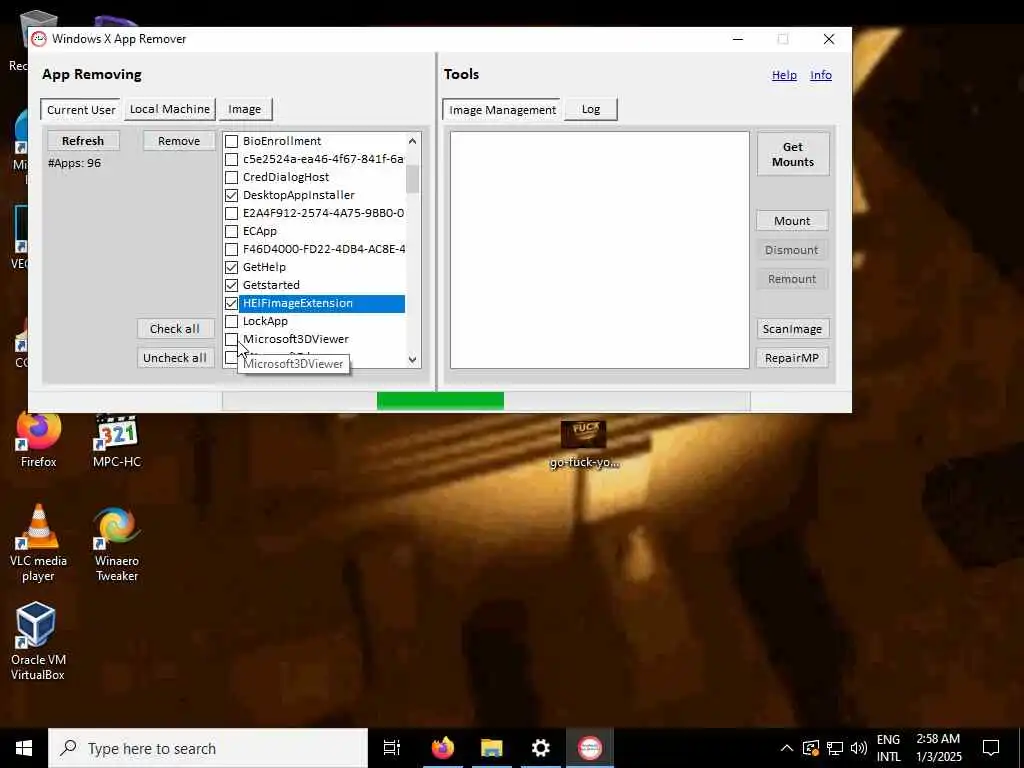The image size is (1024, 768).
Task: Open File Explorer from the taskbar
Action: [x=492, y=748]
